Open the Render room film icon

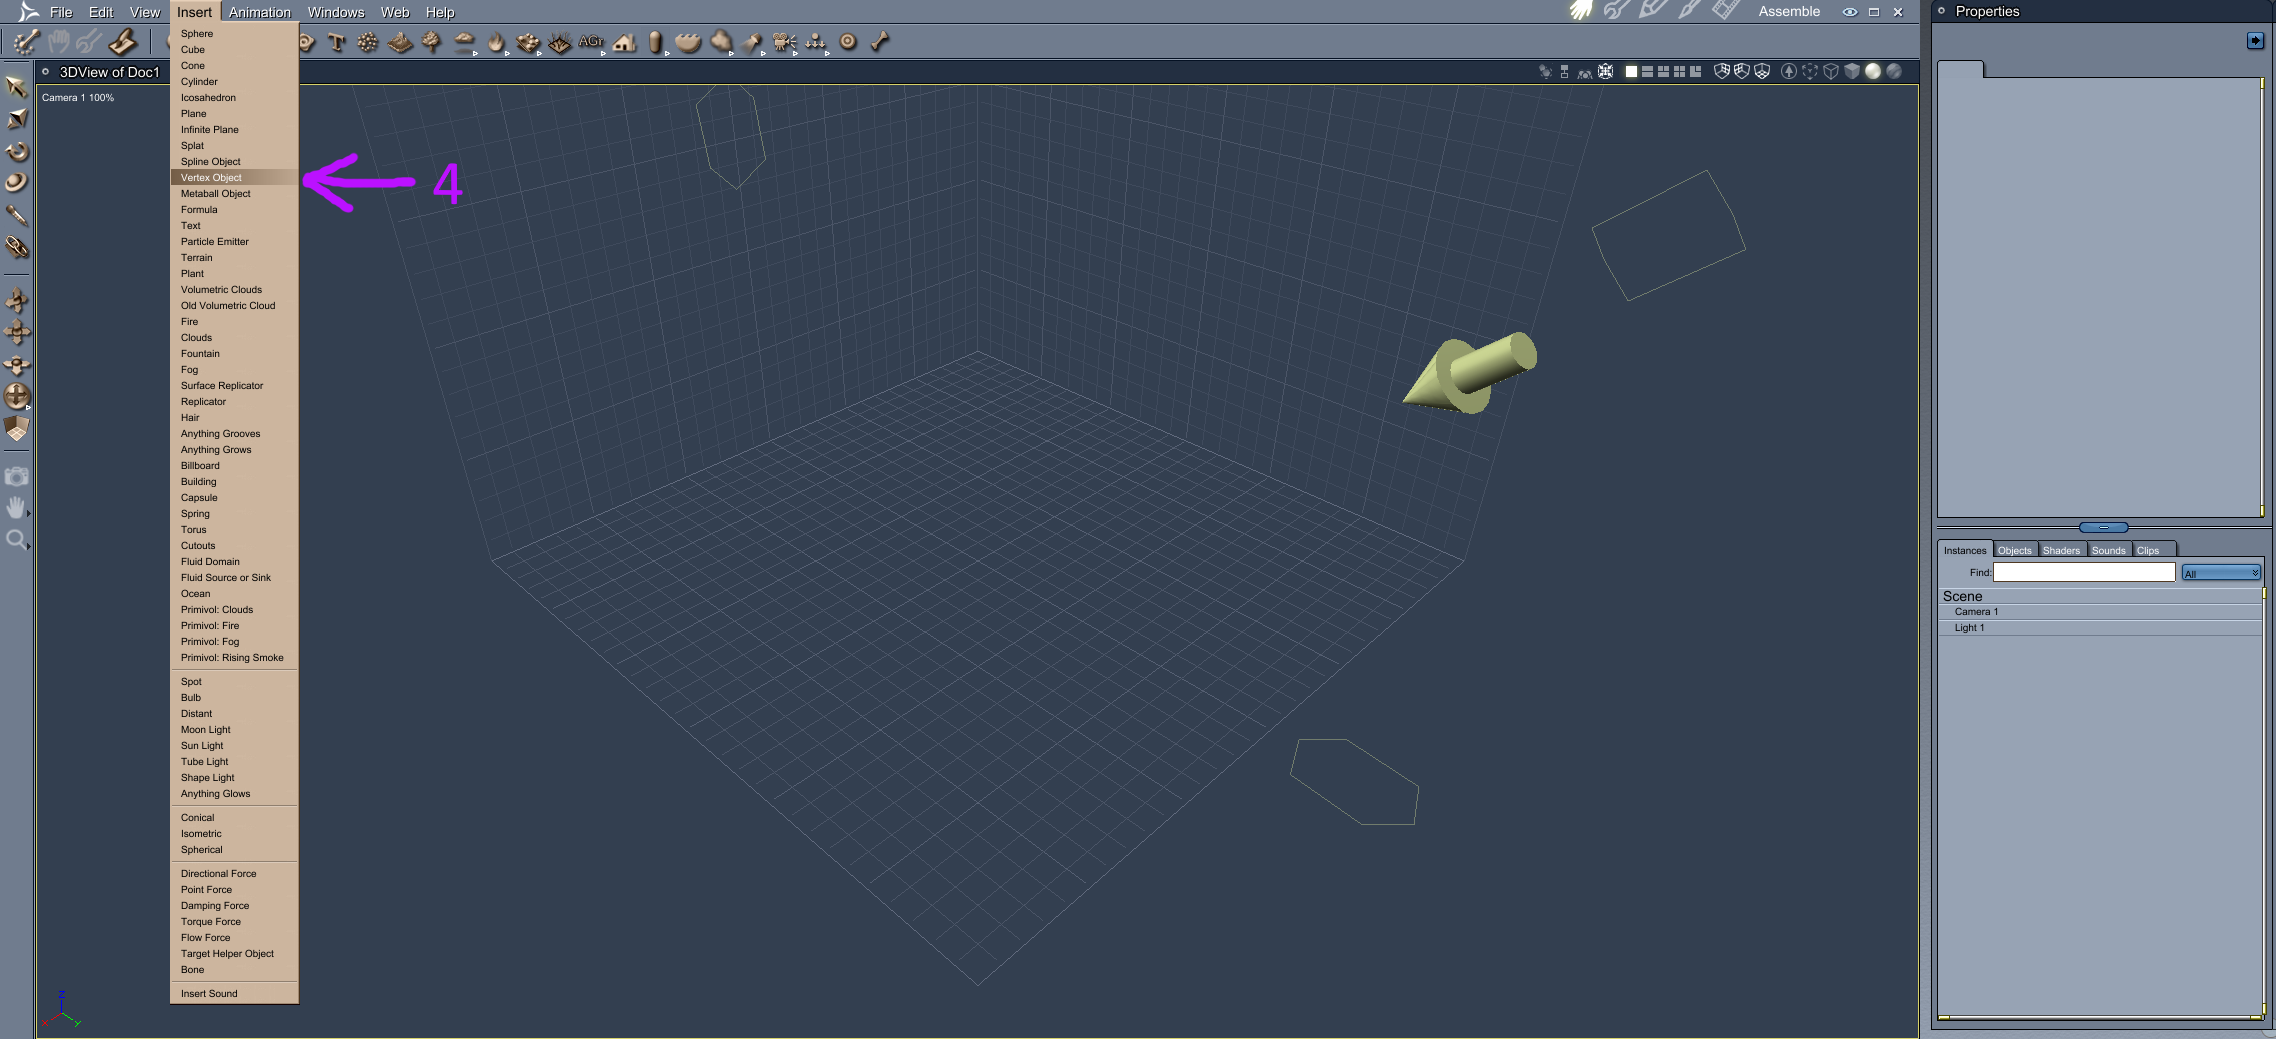tap(1725, 11)
